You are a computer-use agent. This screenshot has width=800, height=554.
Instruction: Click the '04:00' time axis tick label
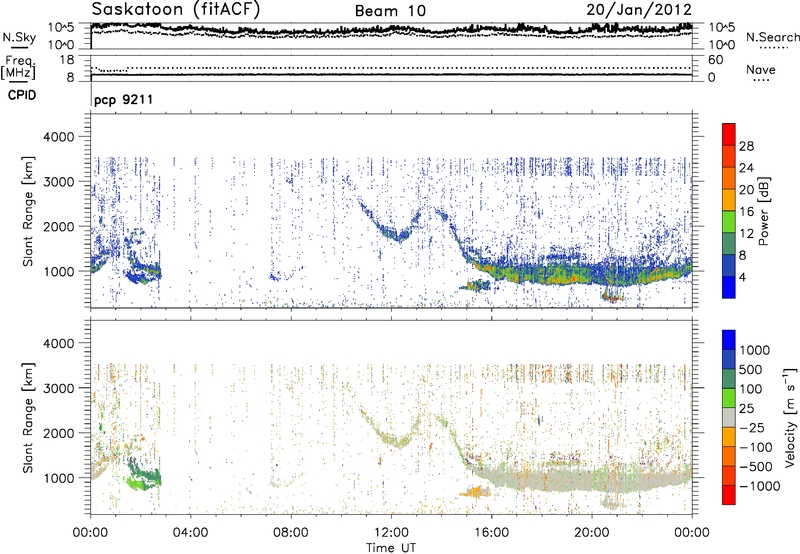(x=191, y=533)
